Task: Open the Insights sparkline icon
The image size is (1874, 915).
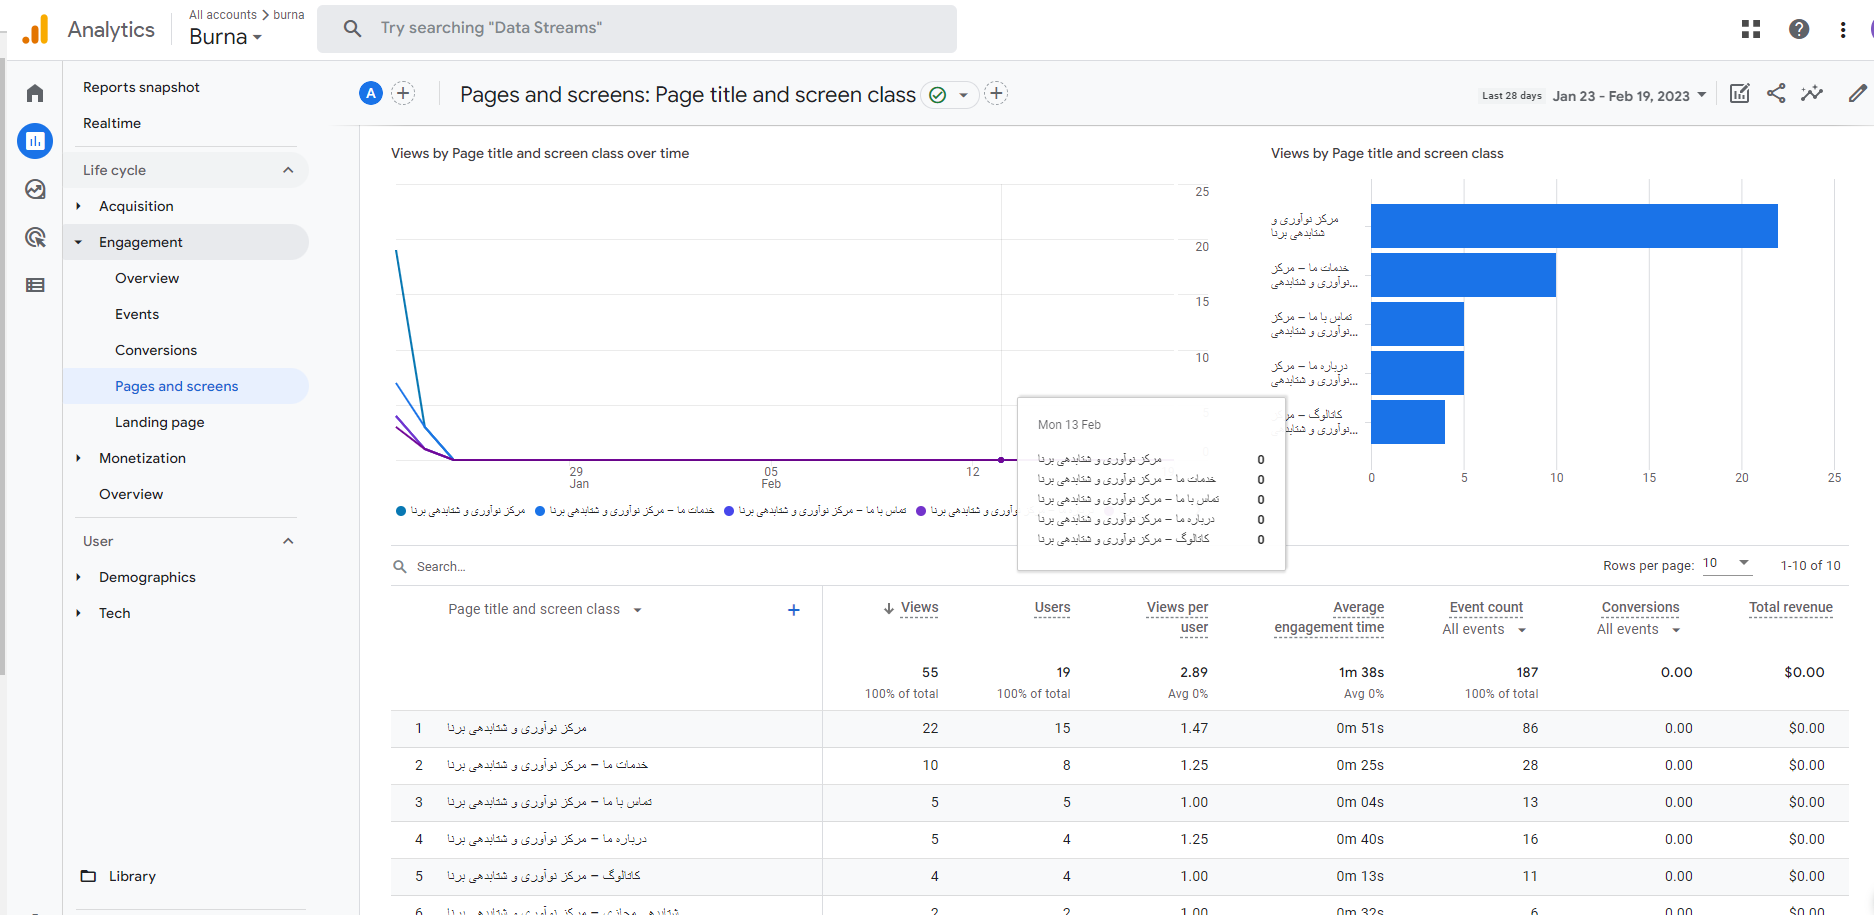Action: pyautogui.click(x=1812, y=94)
